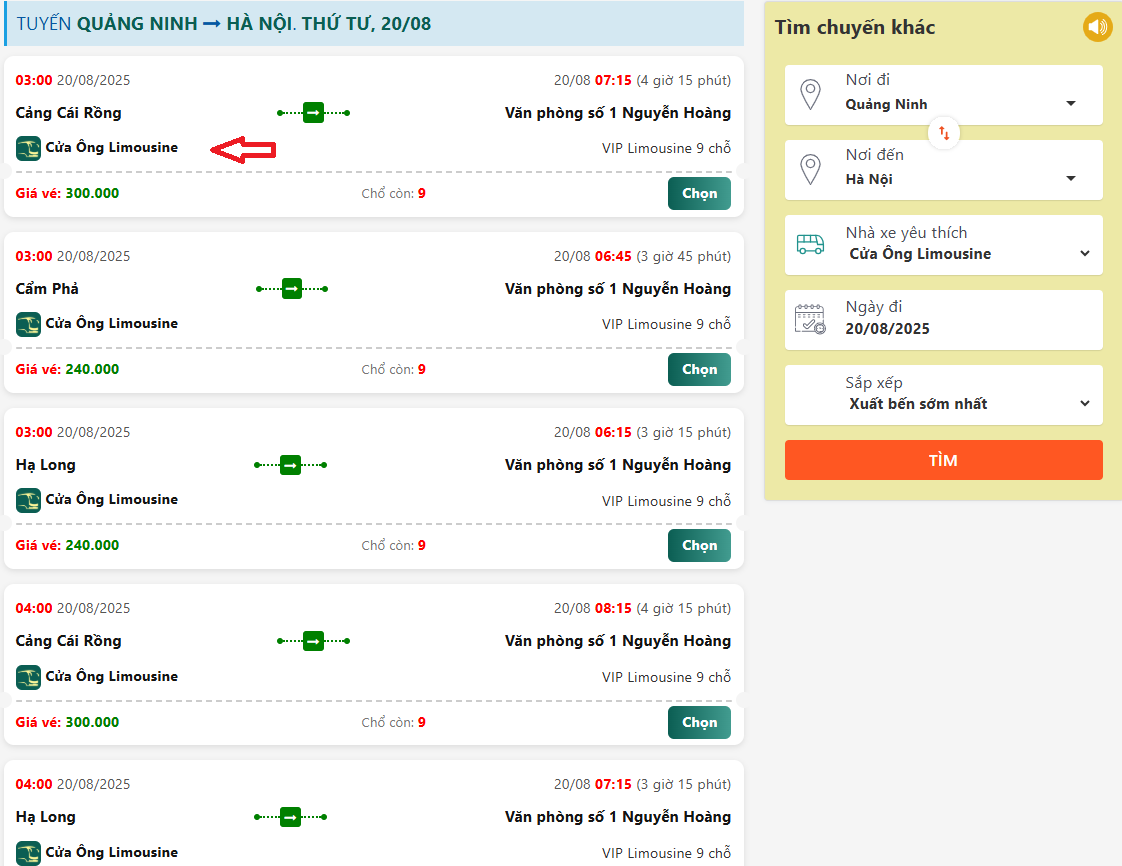
Task: Click 'VIP Limousine 9 chỗ' on the 04:00 Hạ Long trip
Action: coord(666,853)
